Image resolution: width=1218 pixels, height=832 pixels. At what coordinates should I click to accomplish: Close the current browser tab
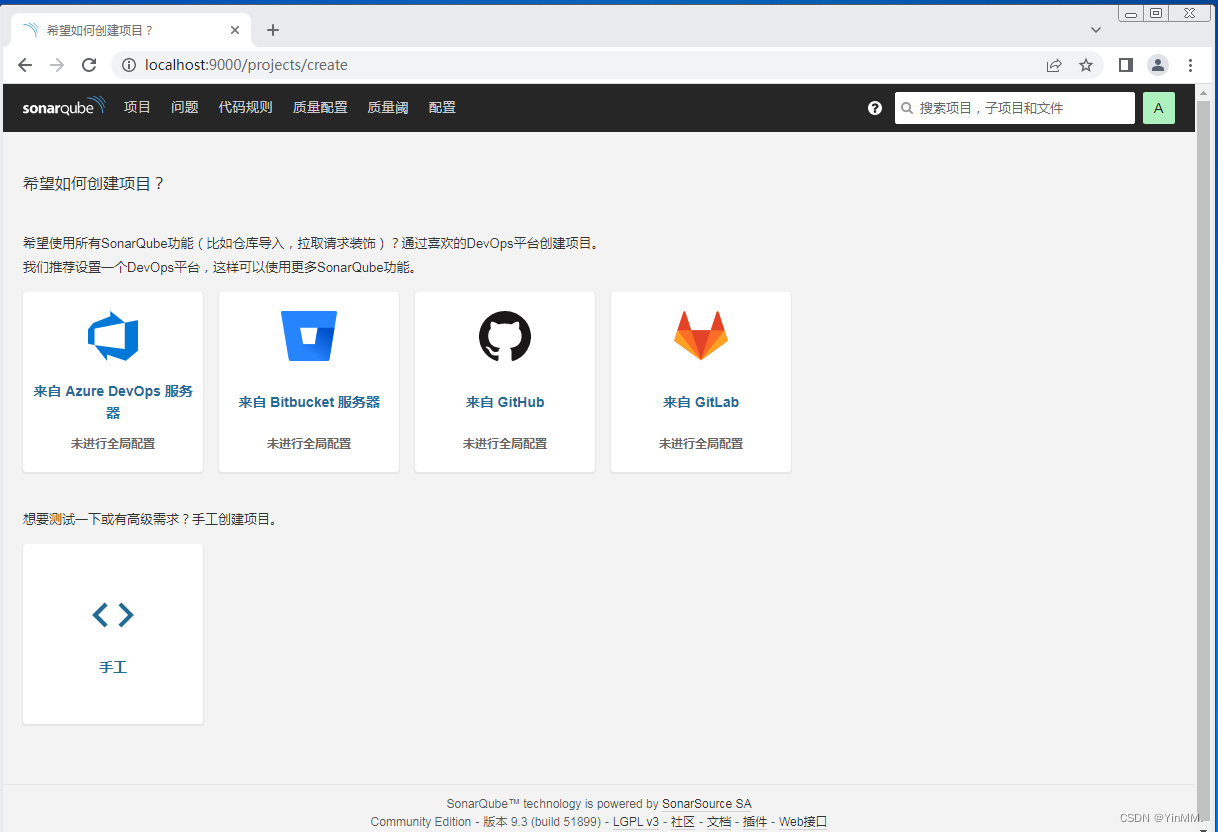235,30
